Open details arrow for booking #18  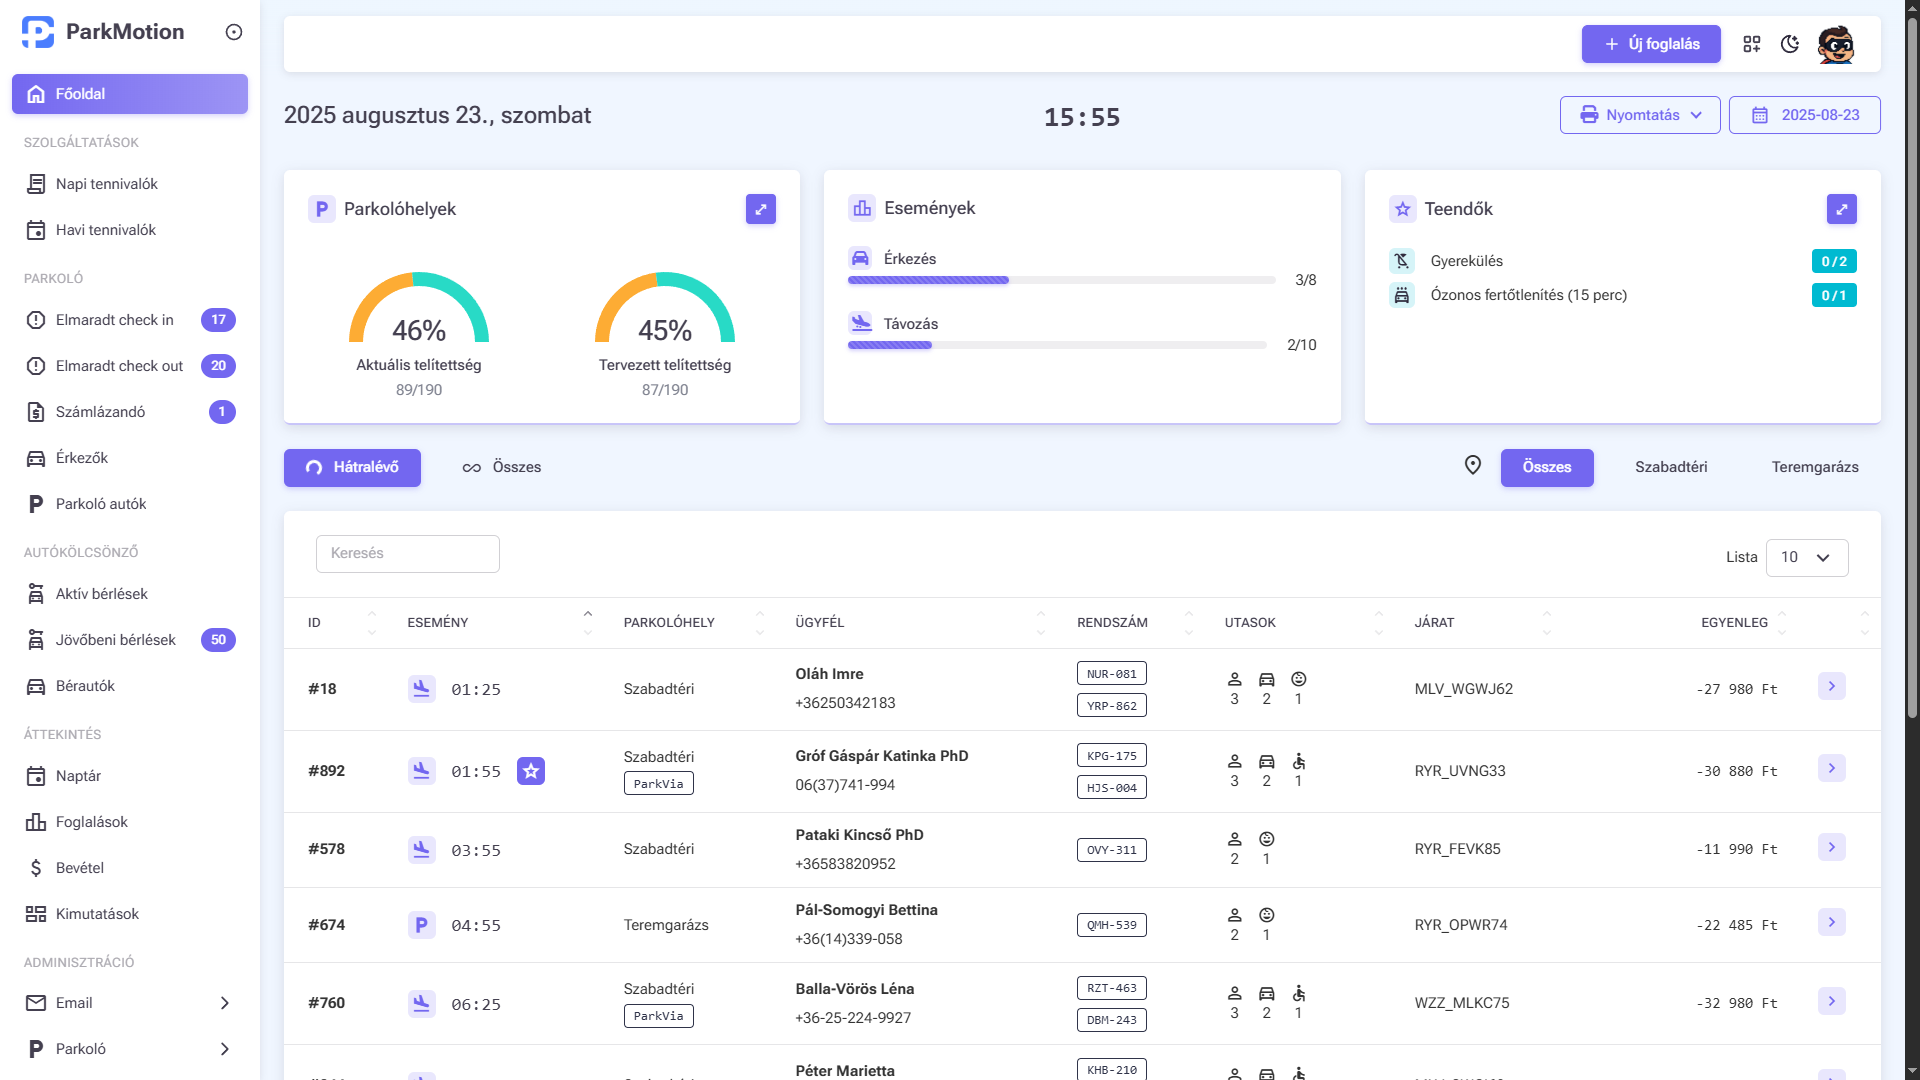click(1831, 686)
